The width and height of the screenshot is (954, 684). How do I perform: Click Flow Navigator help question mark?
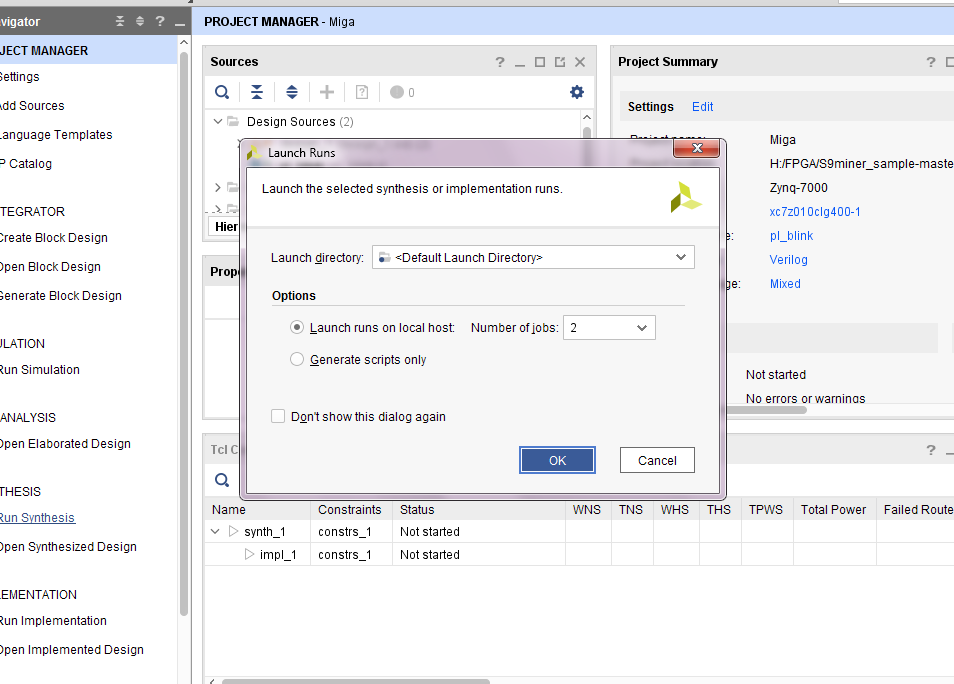pos(160,21)
